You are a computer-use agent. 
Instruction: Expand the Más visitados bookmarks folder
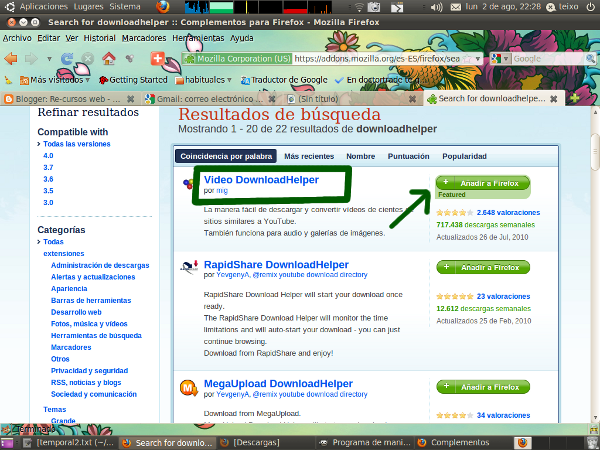pyautogui.click(x=55, y=80)
